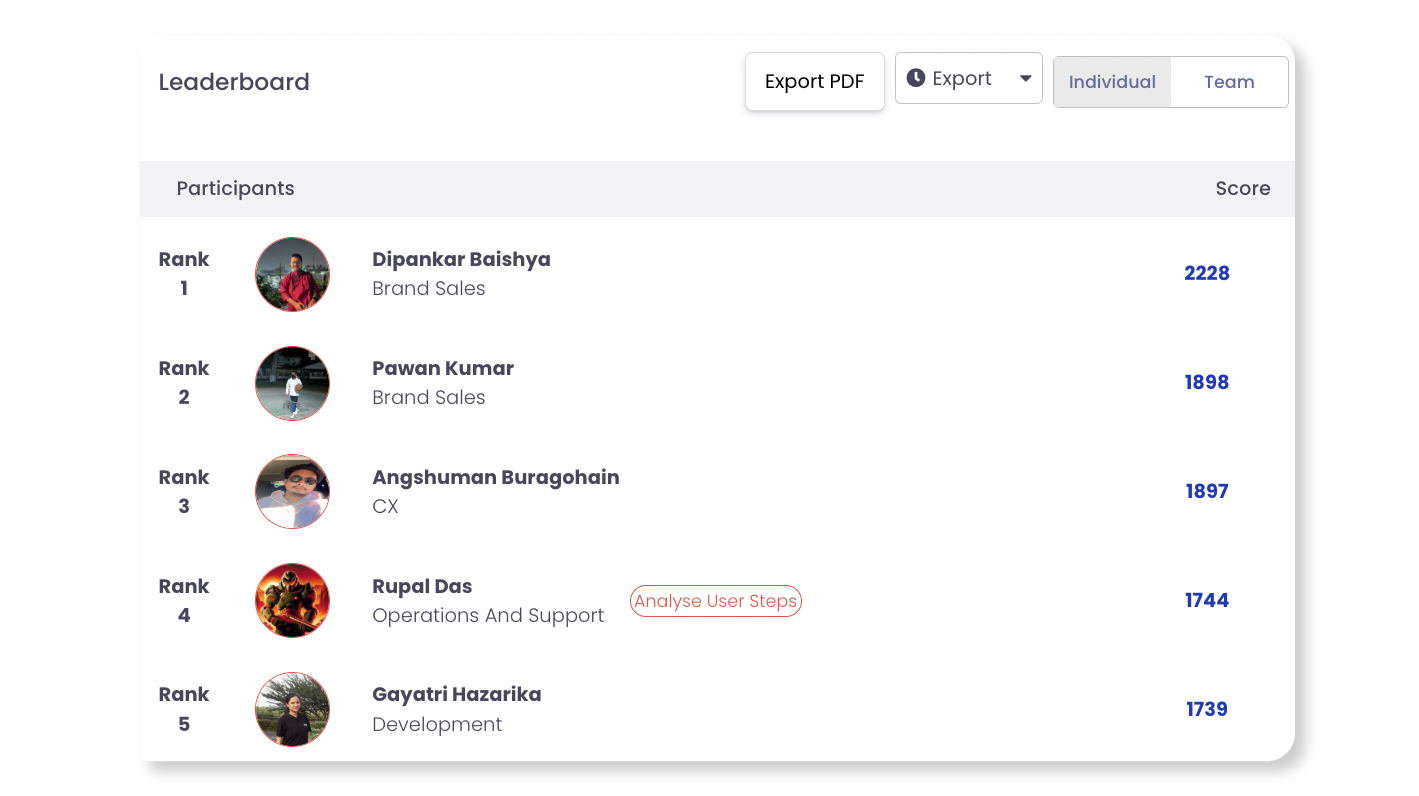The image size is (1419, 796).
Task: View Gayatri Hazarika's profile photo
Action: (292, 709)
